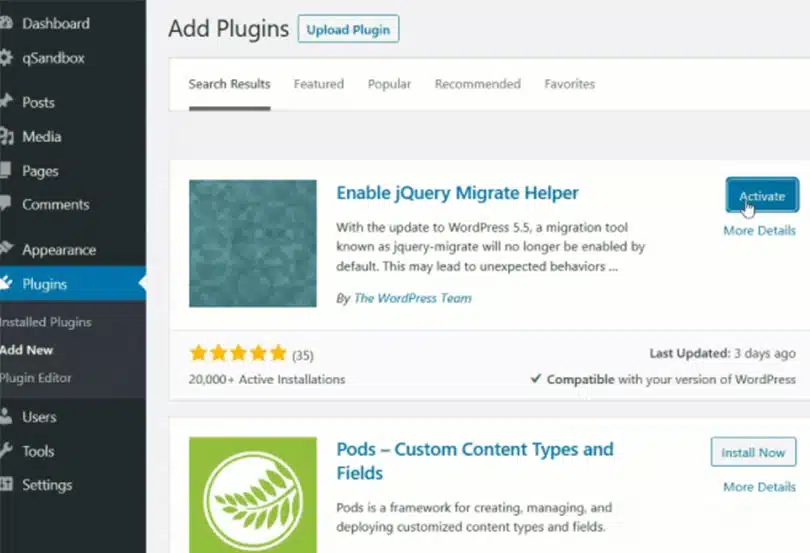This screenshot has height=553, width=810.
Task: Open the qSandbox menu item
Action: pos(53,58)
